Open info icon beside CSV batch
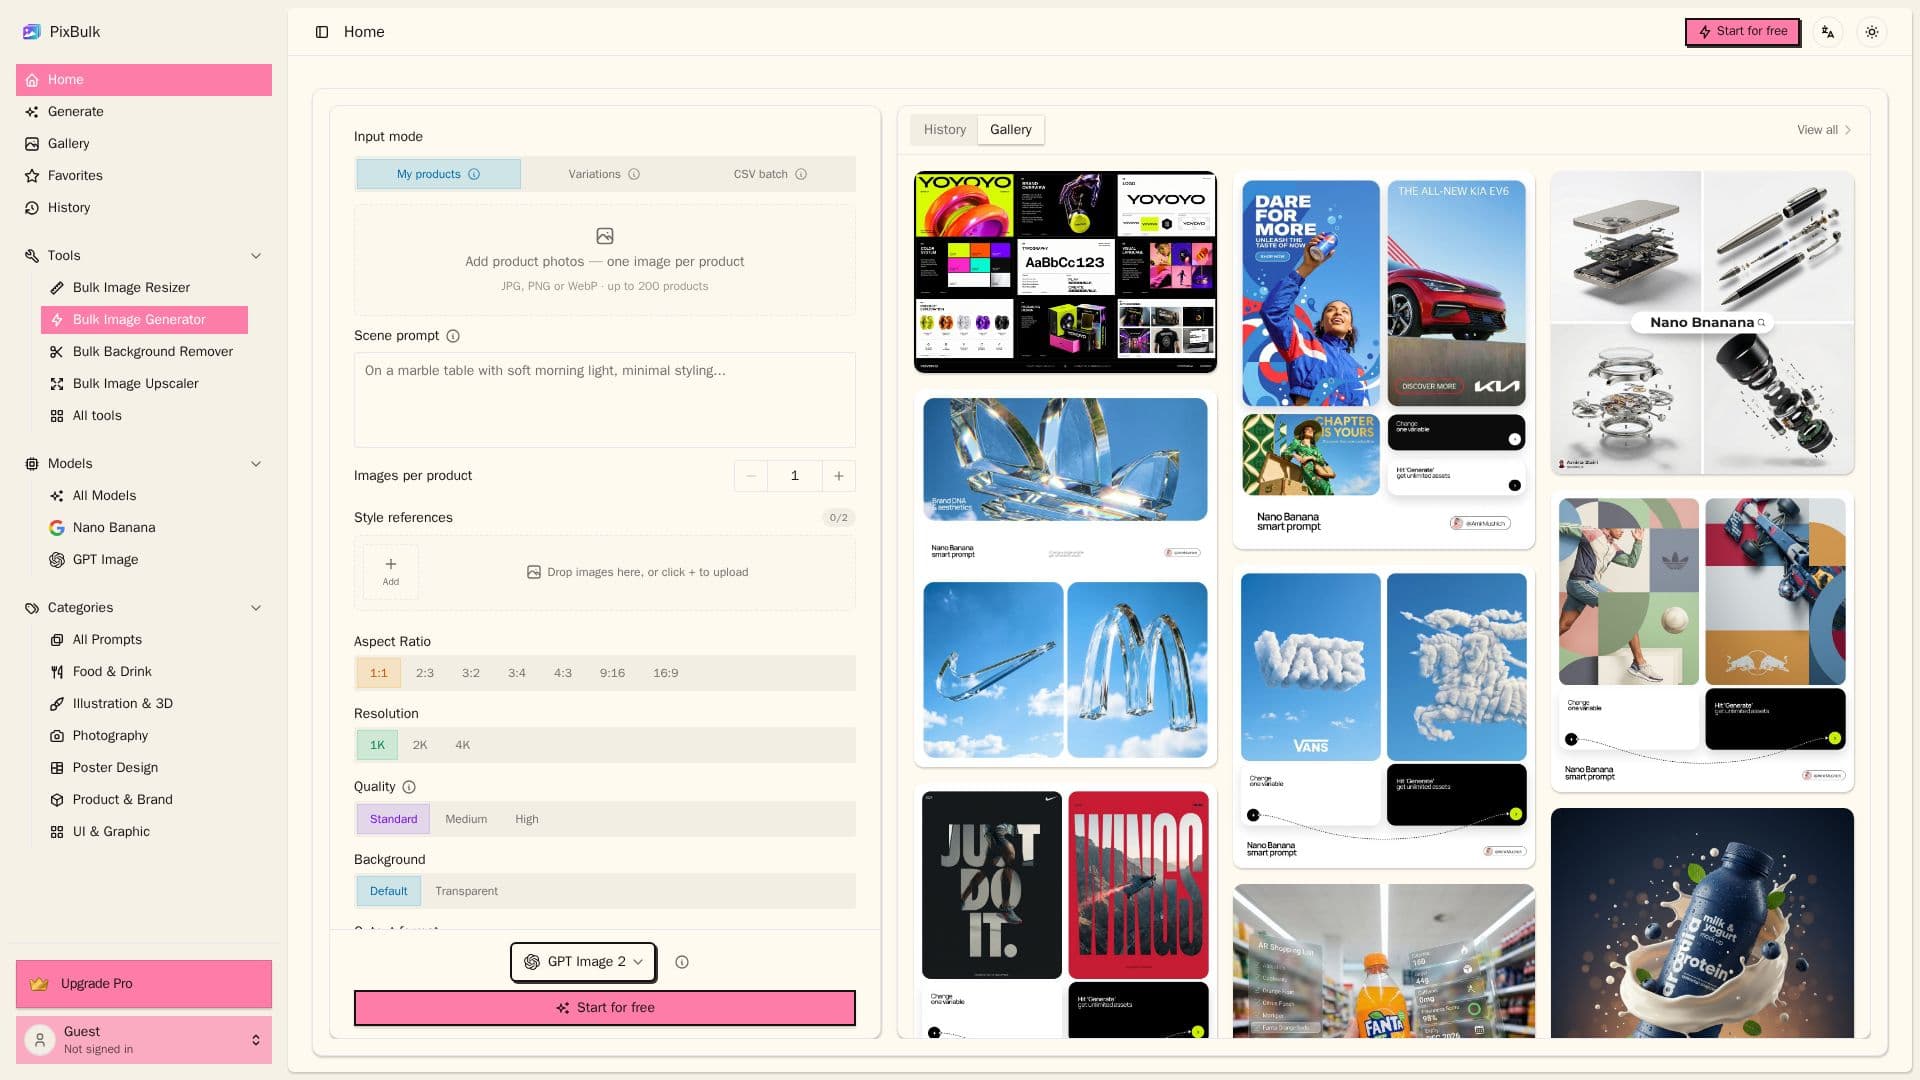The height and width of the screenshot is (1080, 1920). coord(801,174)
